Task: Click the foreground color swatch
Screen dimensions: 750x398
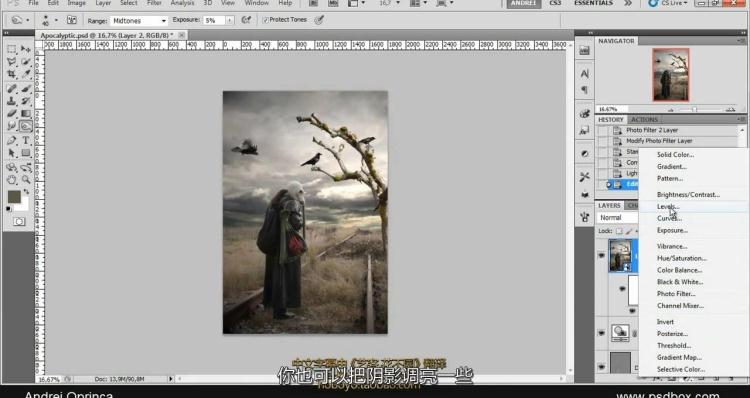Action: (x=14, y=196)
